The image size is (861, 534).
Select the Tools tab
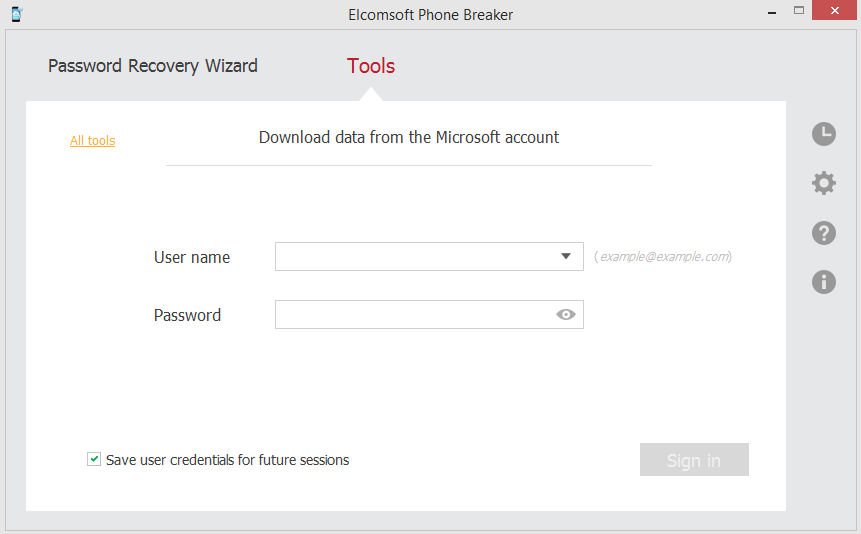371,66
